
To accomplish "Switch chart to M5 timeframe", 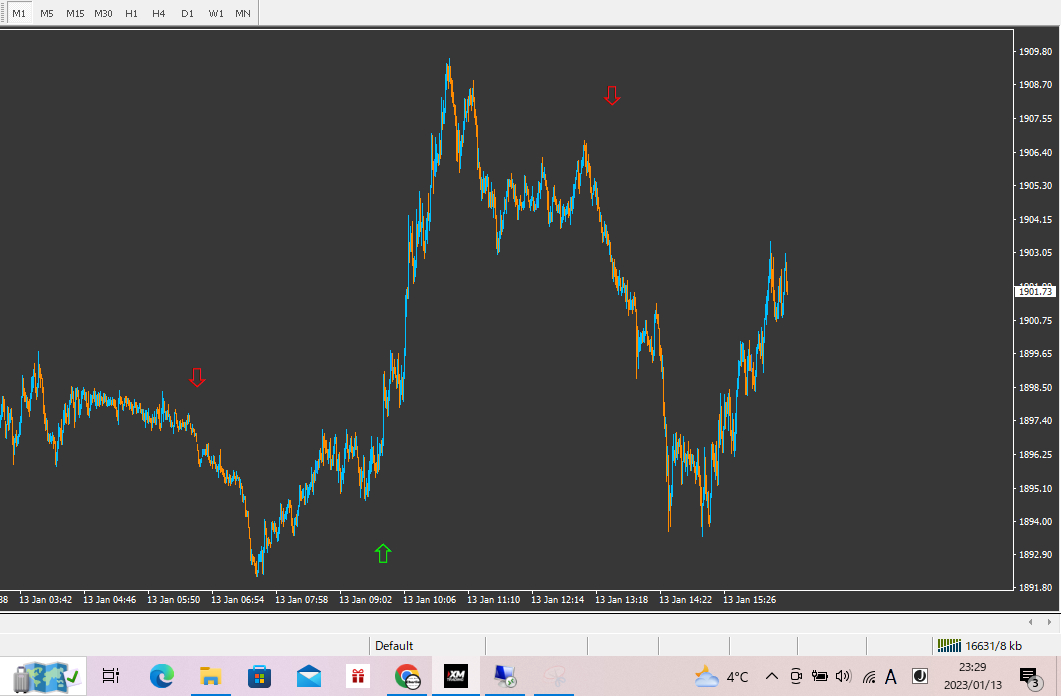I will [x=47, y=14].
